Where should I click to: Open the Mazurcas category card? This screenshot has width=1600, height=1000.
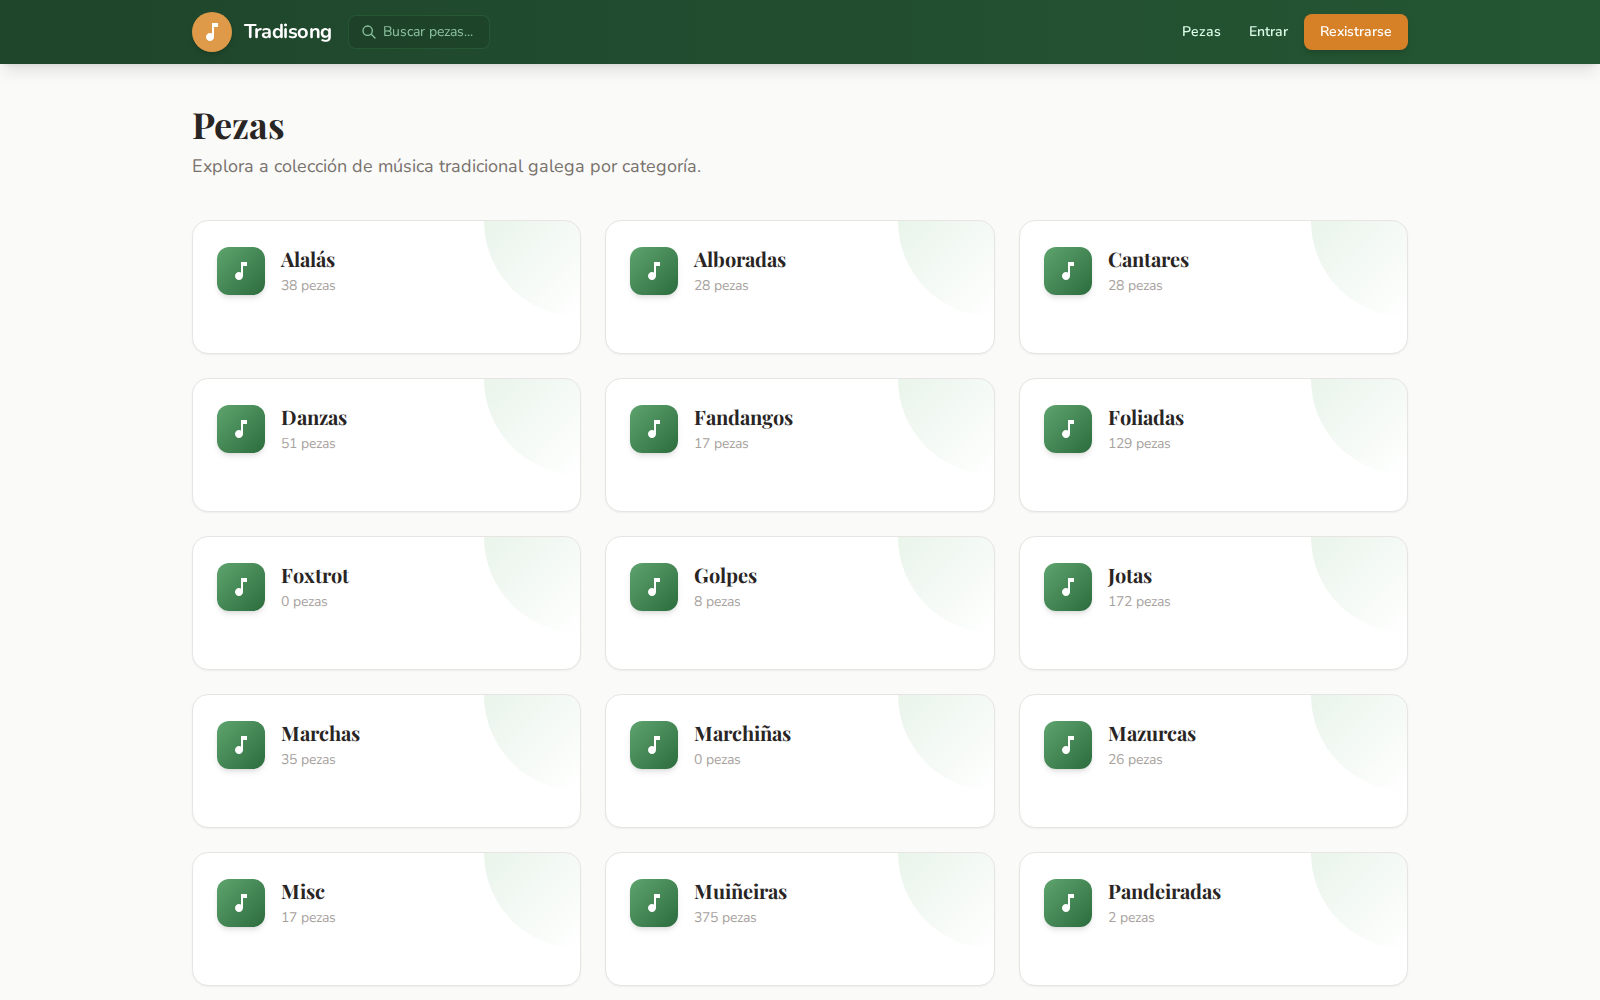[1213, 761]
